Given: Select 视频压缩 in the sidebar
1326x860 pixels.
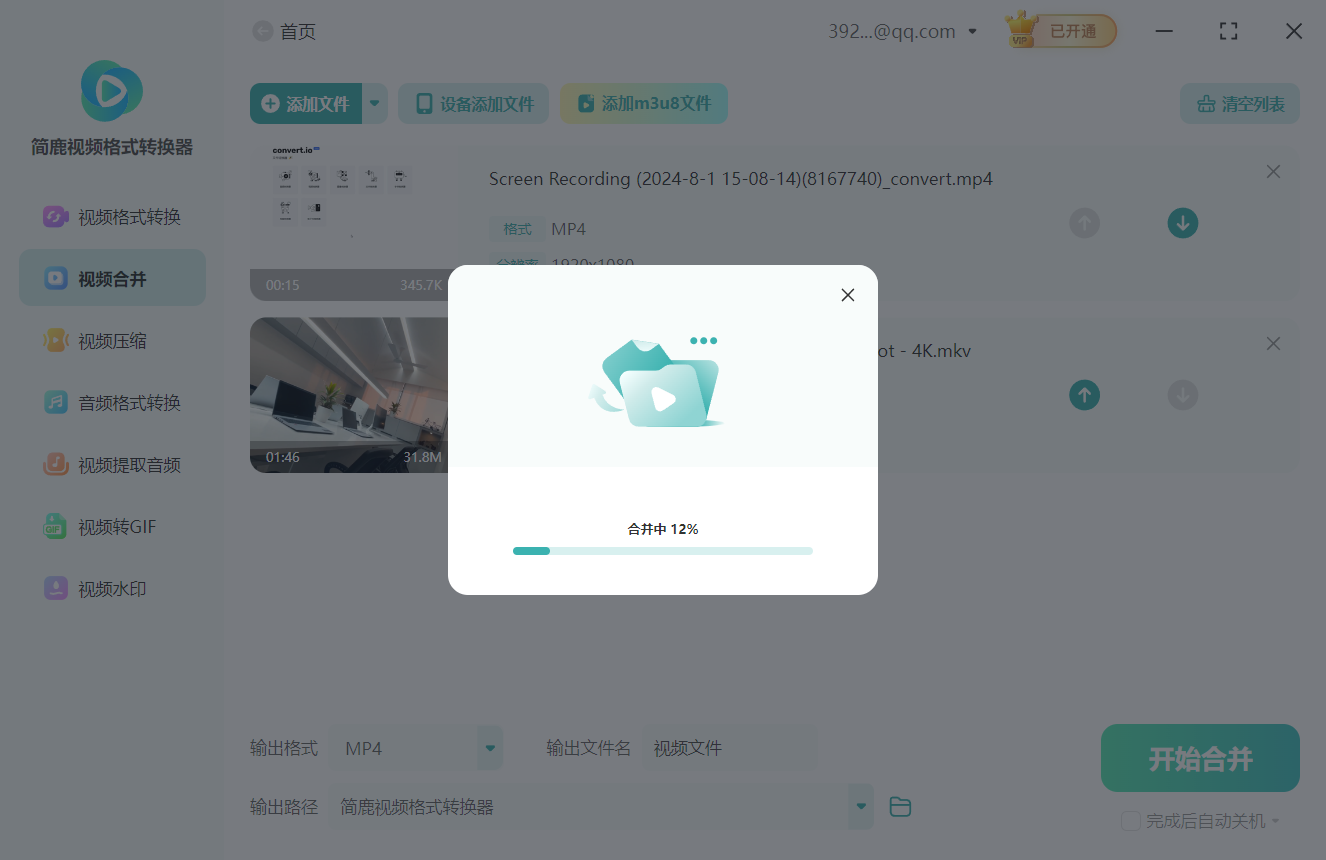Looking at the screenshot, I should coord(113,341).
